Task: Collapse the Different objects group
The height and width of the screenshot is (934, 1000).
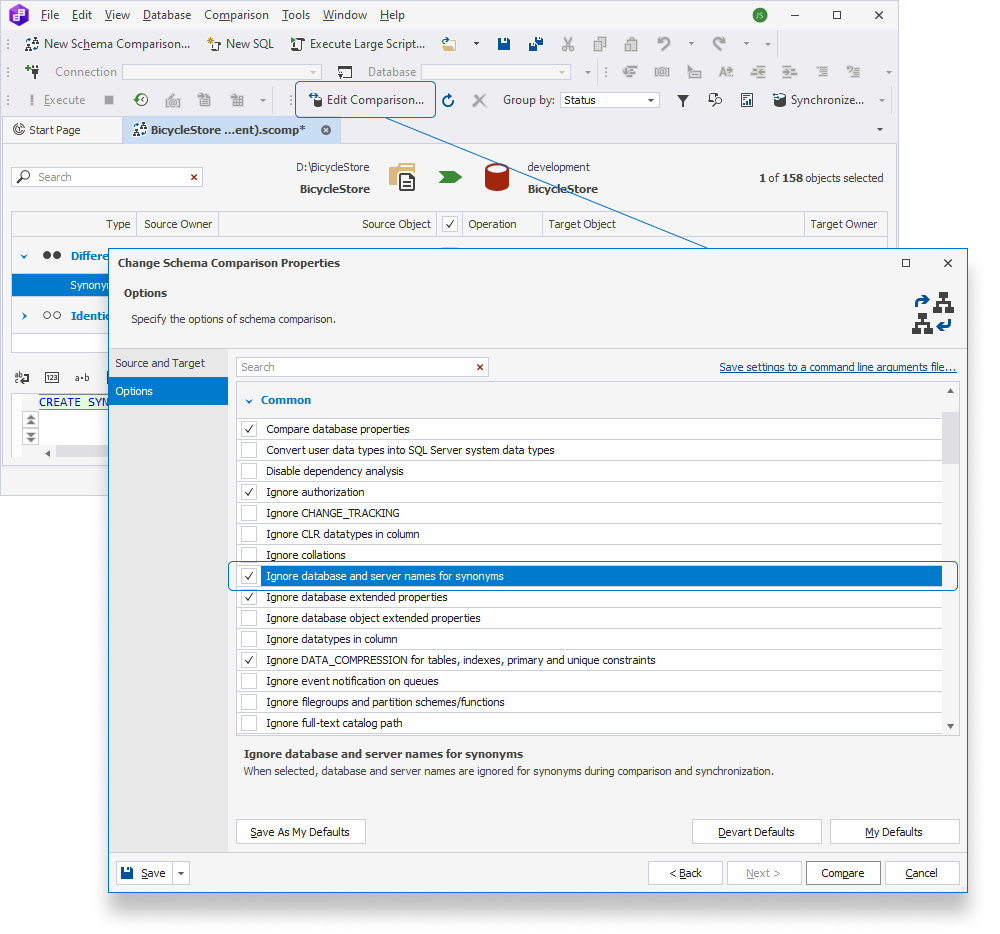Action: pos(24,256)
